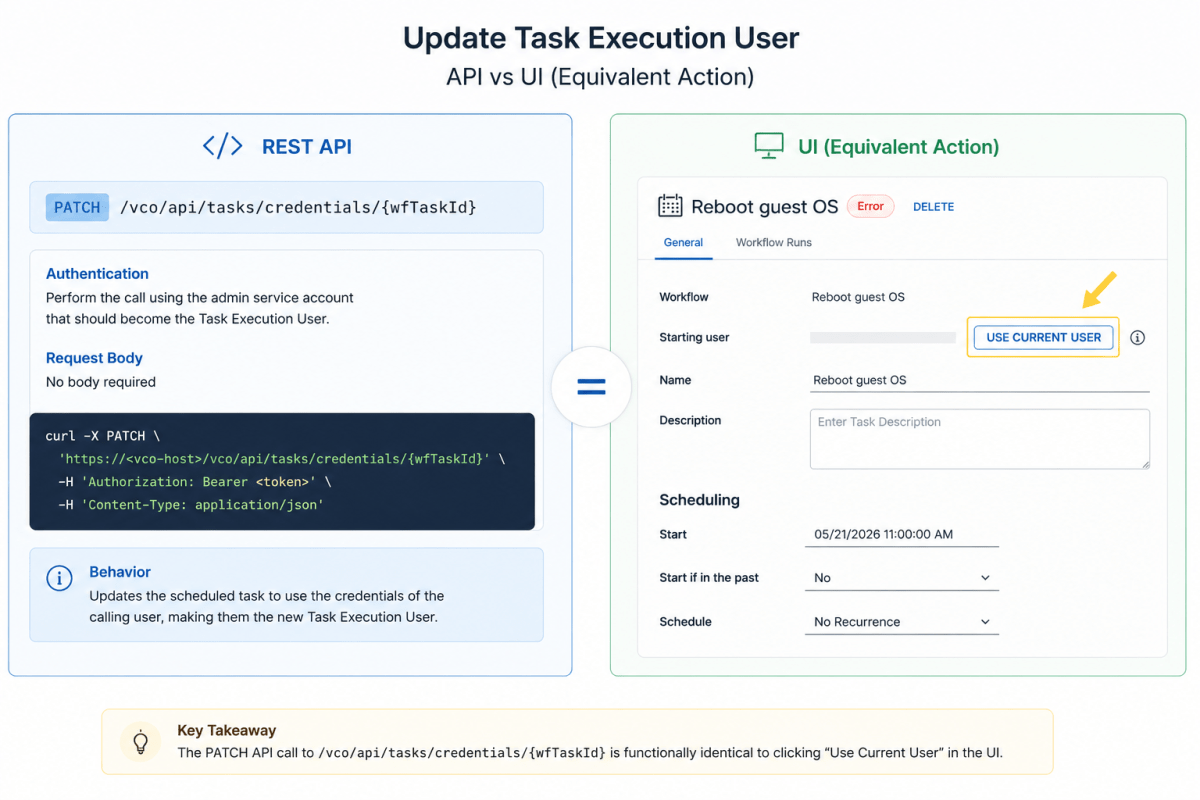Click the Start if in the past label
Viewport: 1200px width, 800px height.
coord(709,578)
